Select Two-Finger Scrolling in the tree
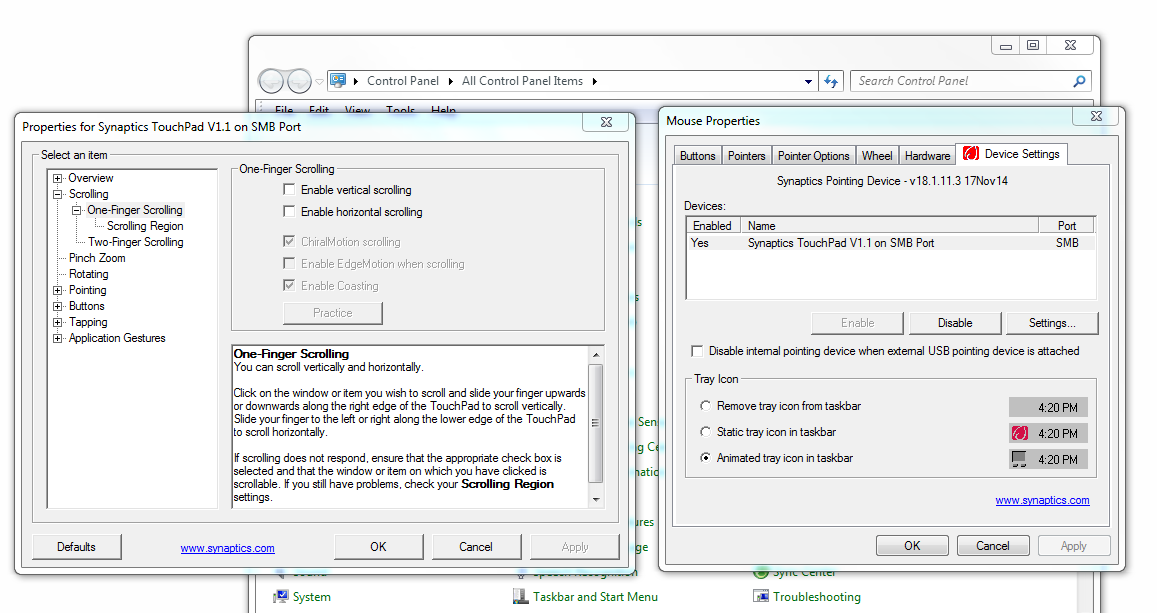Viewport: 1157px width, 613px height. click(136, 242)
